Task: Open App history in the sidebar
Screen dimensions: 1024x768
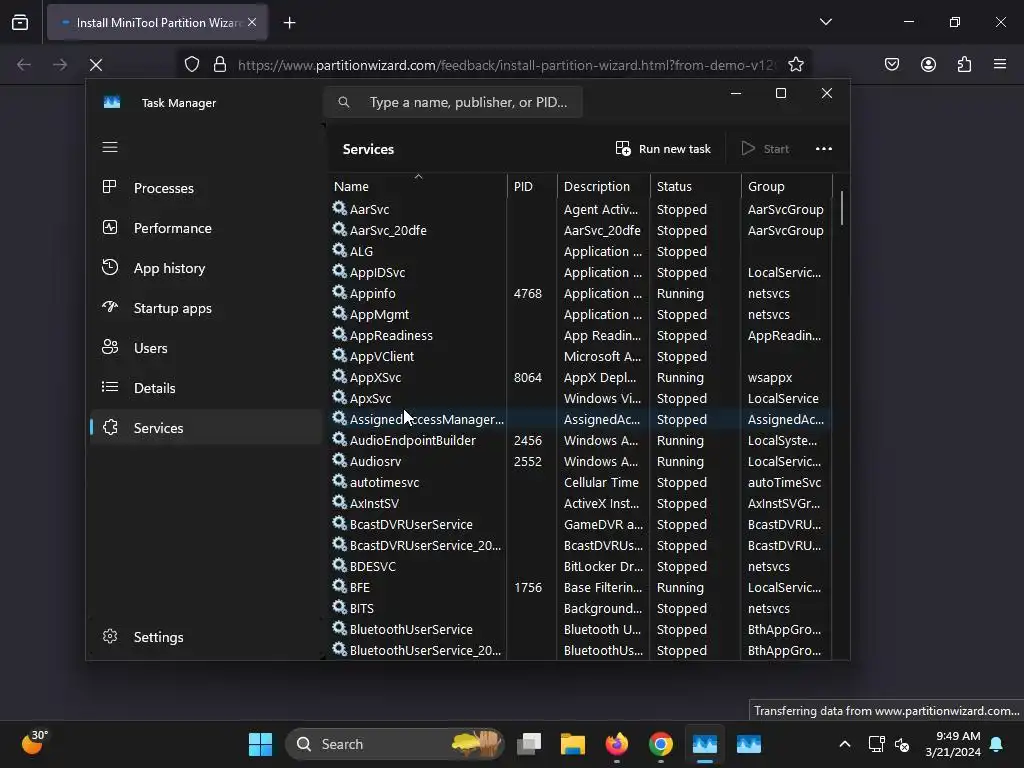Action: coord(205,268)
